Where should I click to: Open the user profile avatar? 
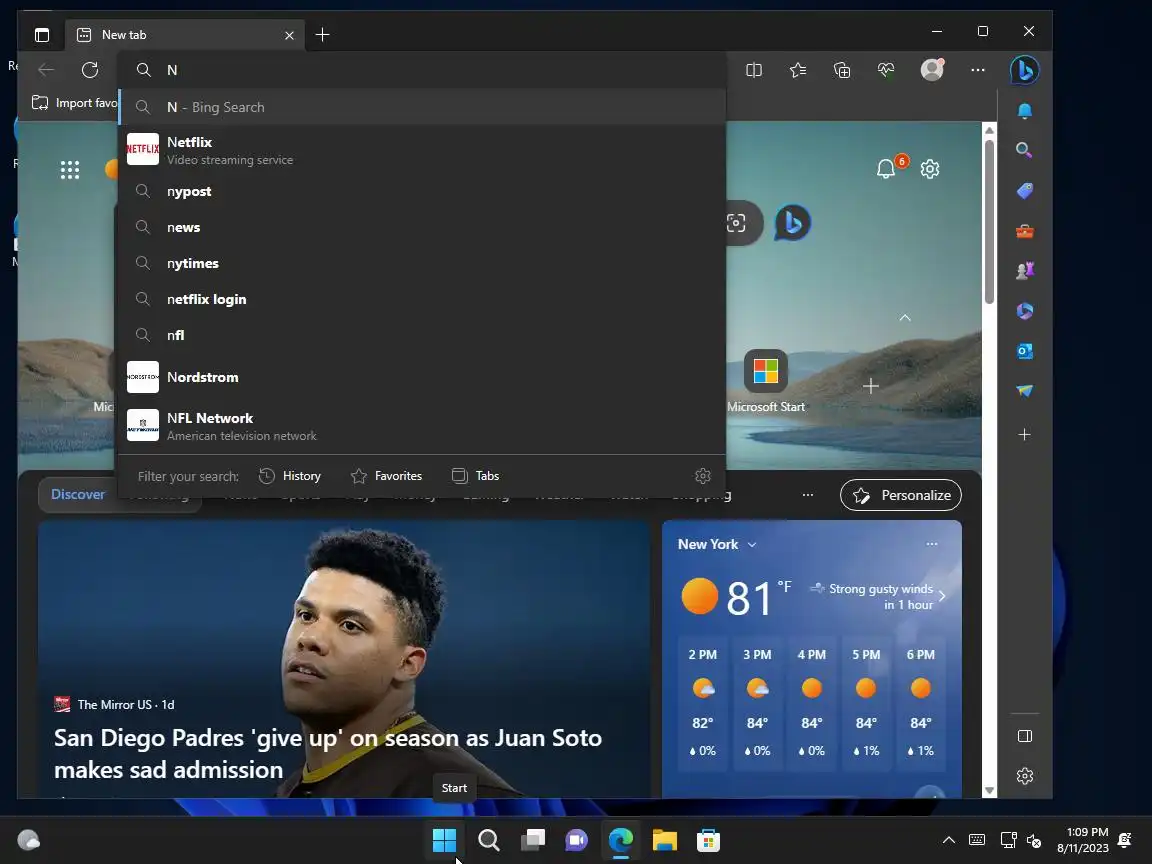pos(932,70)
